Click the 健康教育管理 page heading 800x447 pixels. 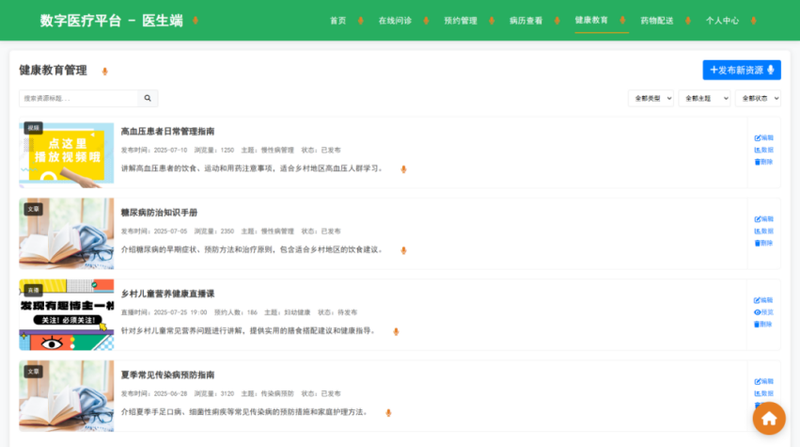coord(53,70)
